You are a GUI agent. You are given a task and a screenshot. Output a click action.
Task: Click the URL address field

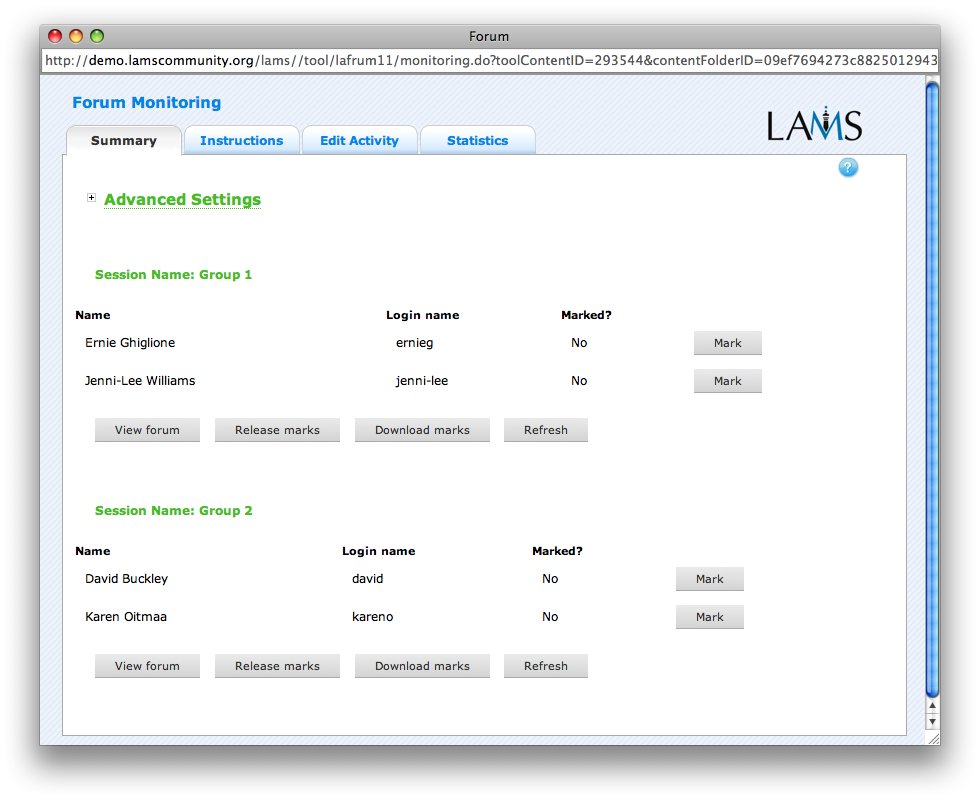click(490, 61)
